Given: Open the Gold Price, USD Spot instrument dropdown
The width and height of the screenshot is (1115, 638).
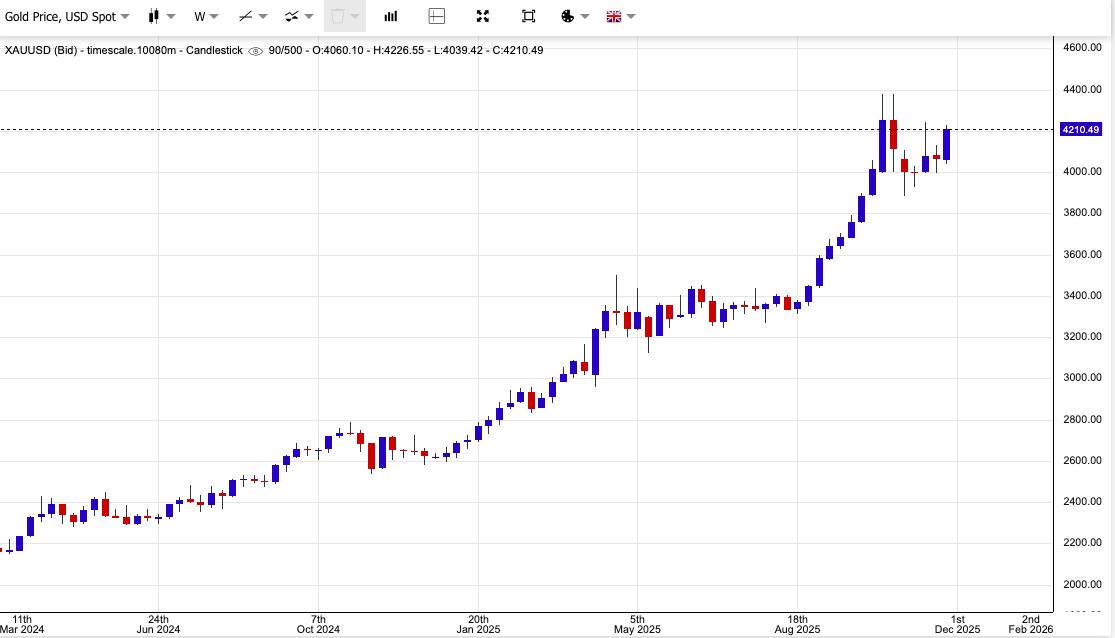Looking at the screenshot, I should click(x=67, y=16).
